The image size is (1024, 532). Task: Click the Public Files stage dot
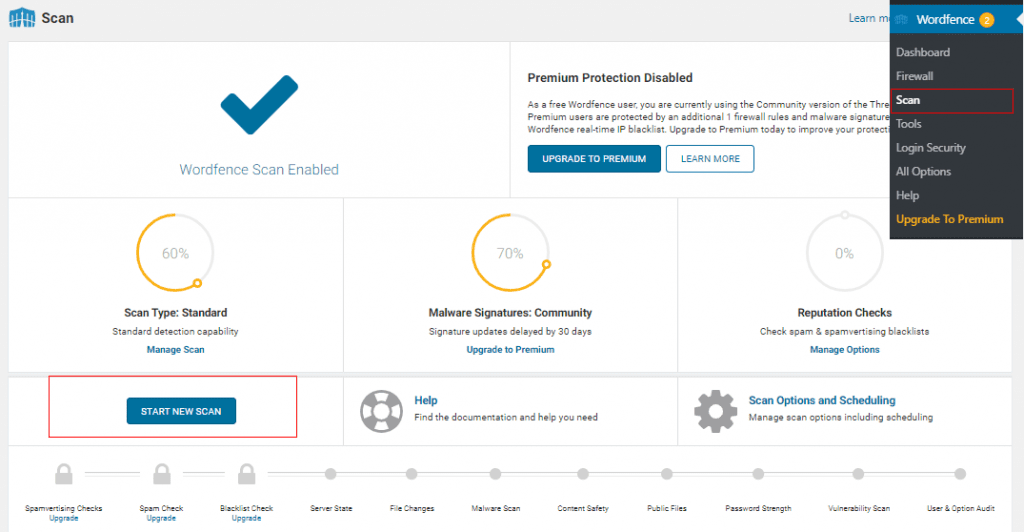(667, 474)
